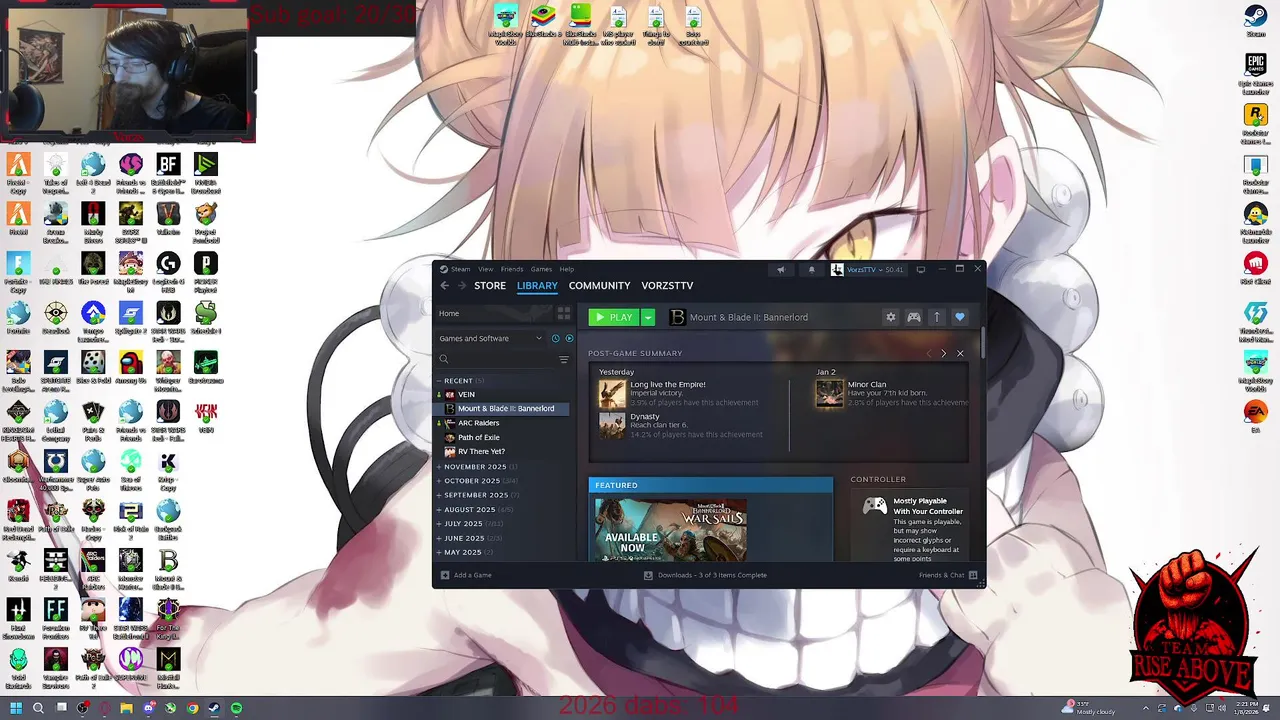
Task: Expand the OCTOBER 2025 section
Action: [x=476, y=481]
